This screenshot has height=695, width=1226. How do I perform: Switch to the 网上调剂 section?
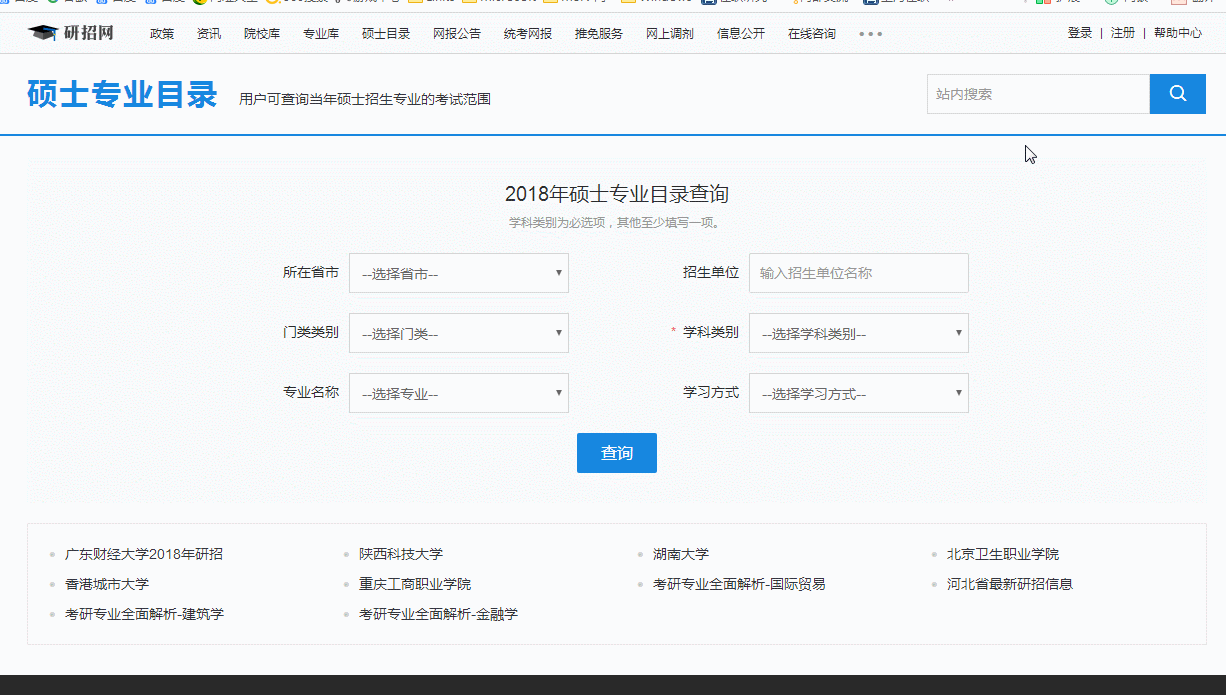pyautogui.click(x=668, y=33)
